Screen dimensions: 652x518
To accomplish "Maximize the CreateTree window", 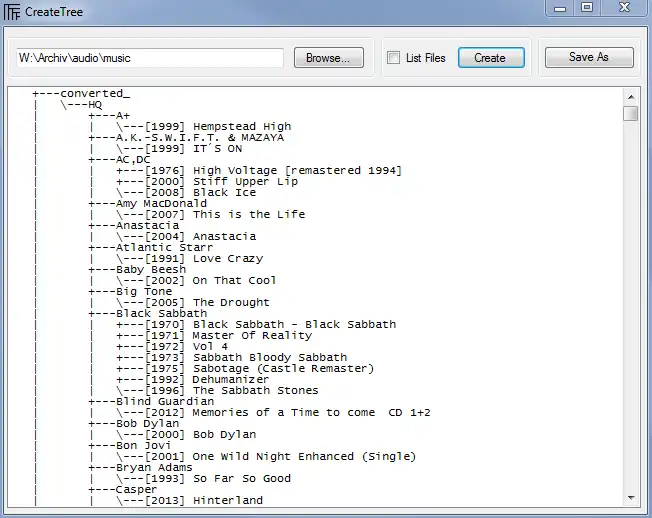I will point(587,8).
